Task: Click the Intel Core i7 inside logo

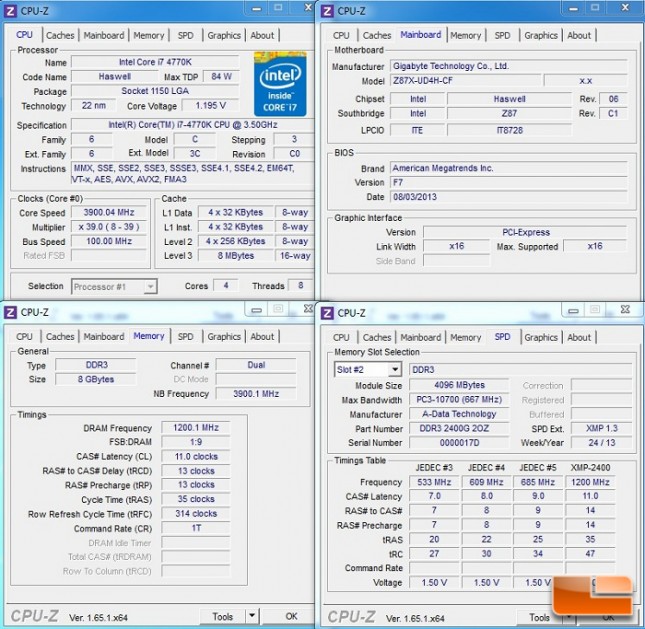Action: click(280, 84)
